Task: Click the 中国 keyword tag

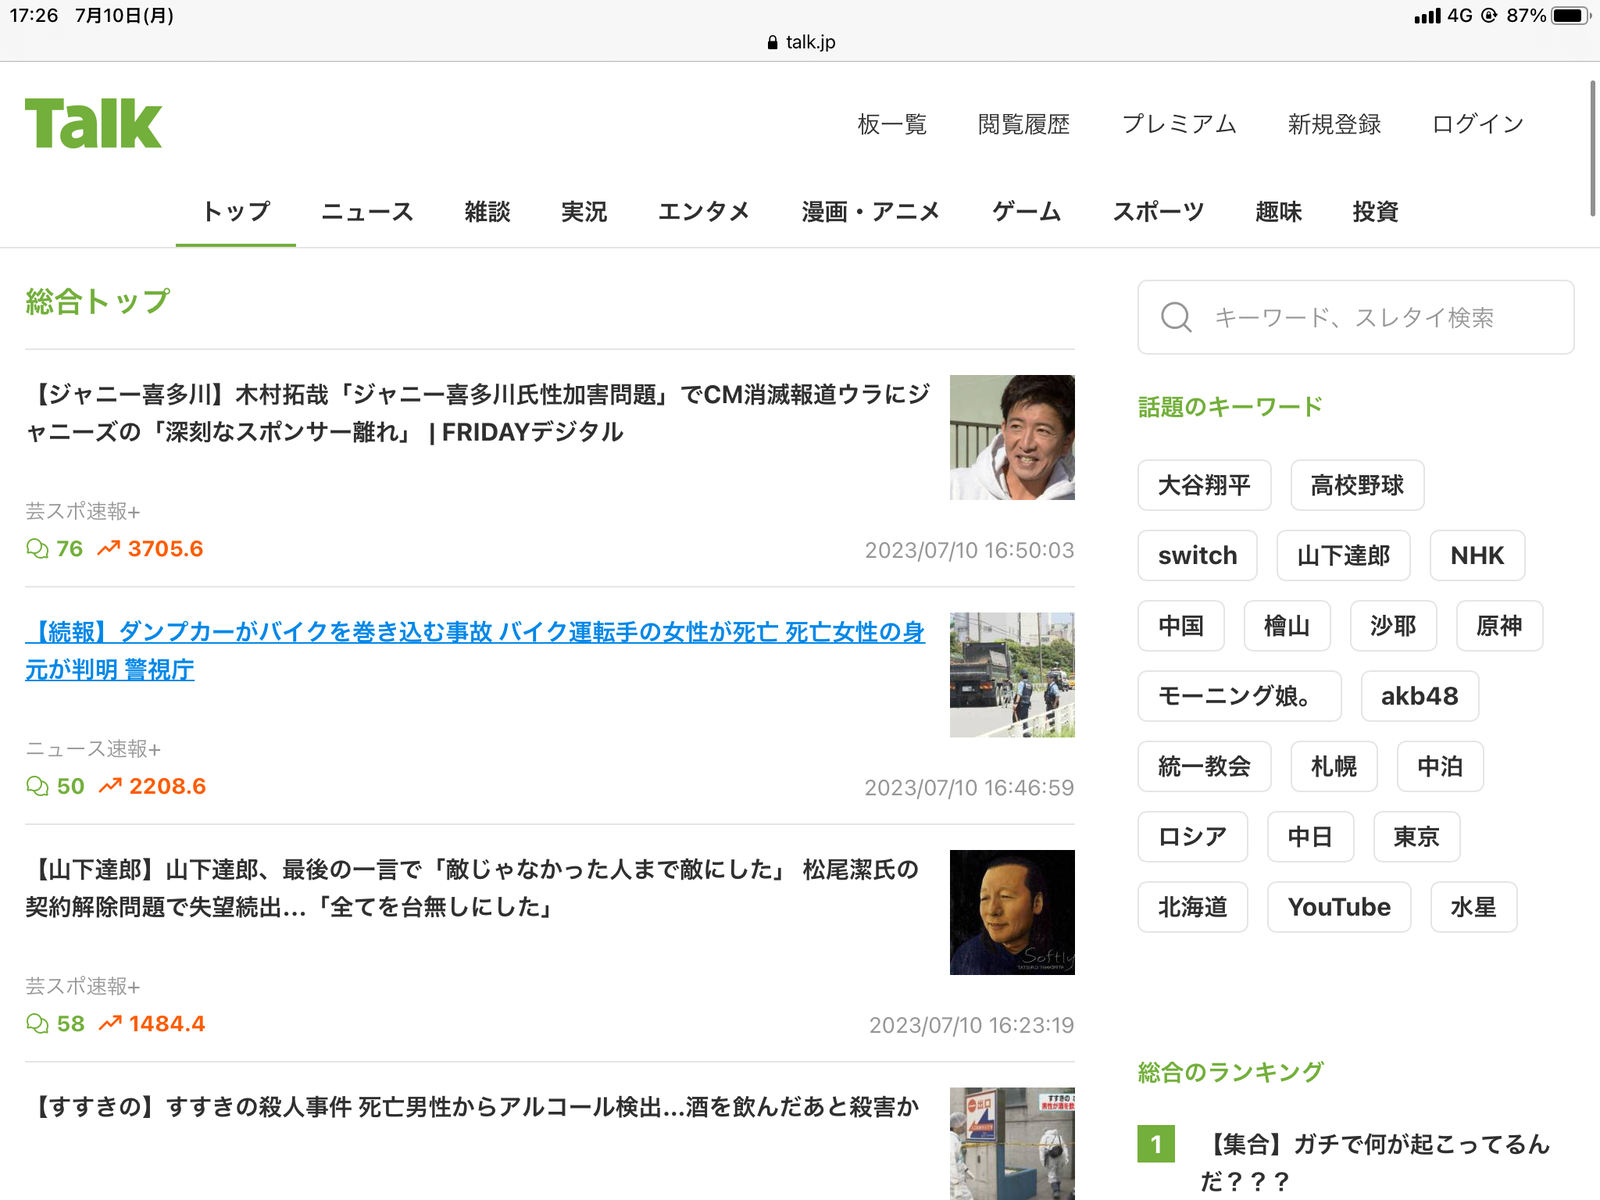Action: pos(1181,626)
